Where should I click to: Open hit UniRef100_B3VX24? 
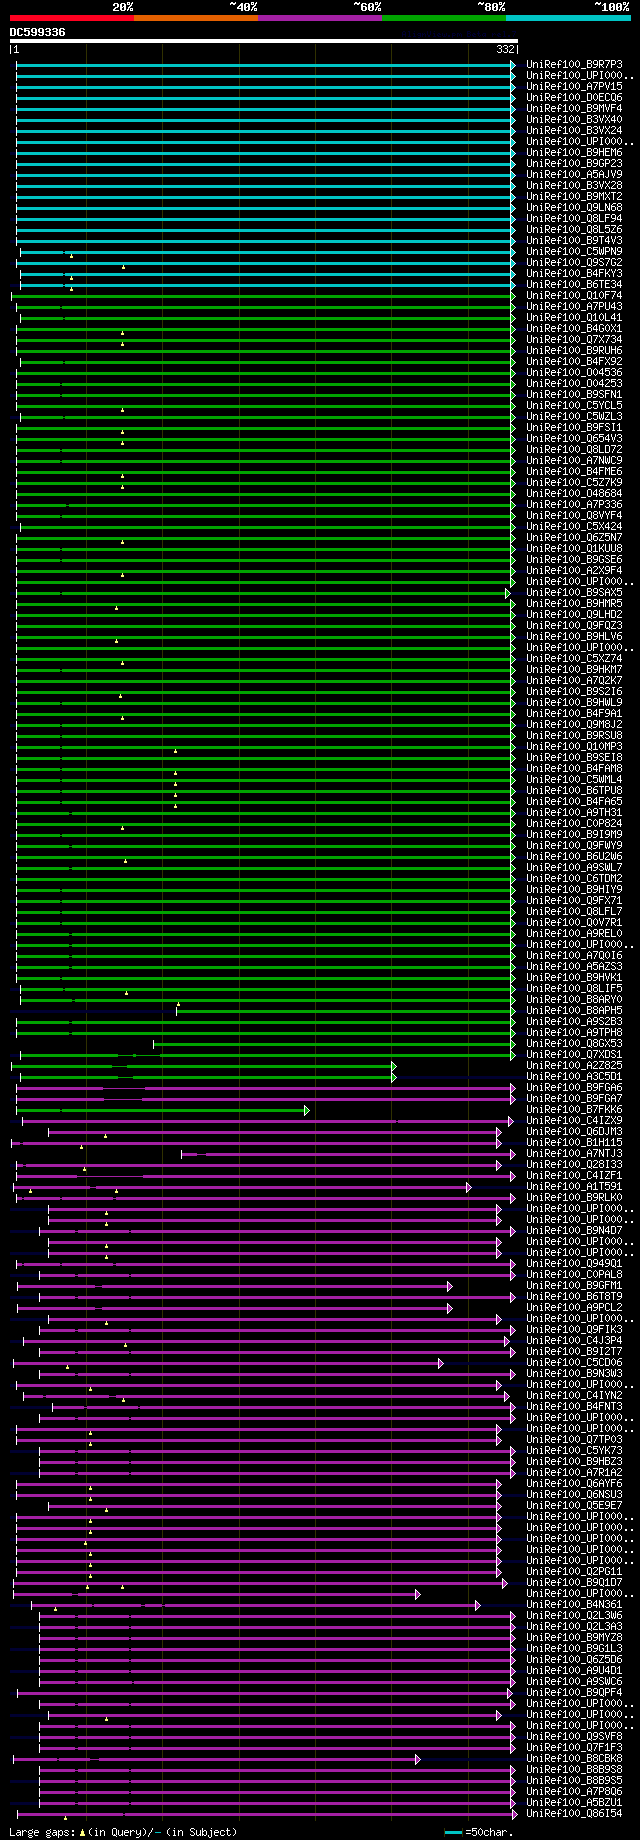point(575,130)
